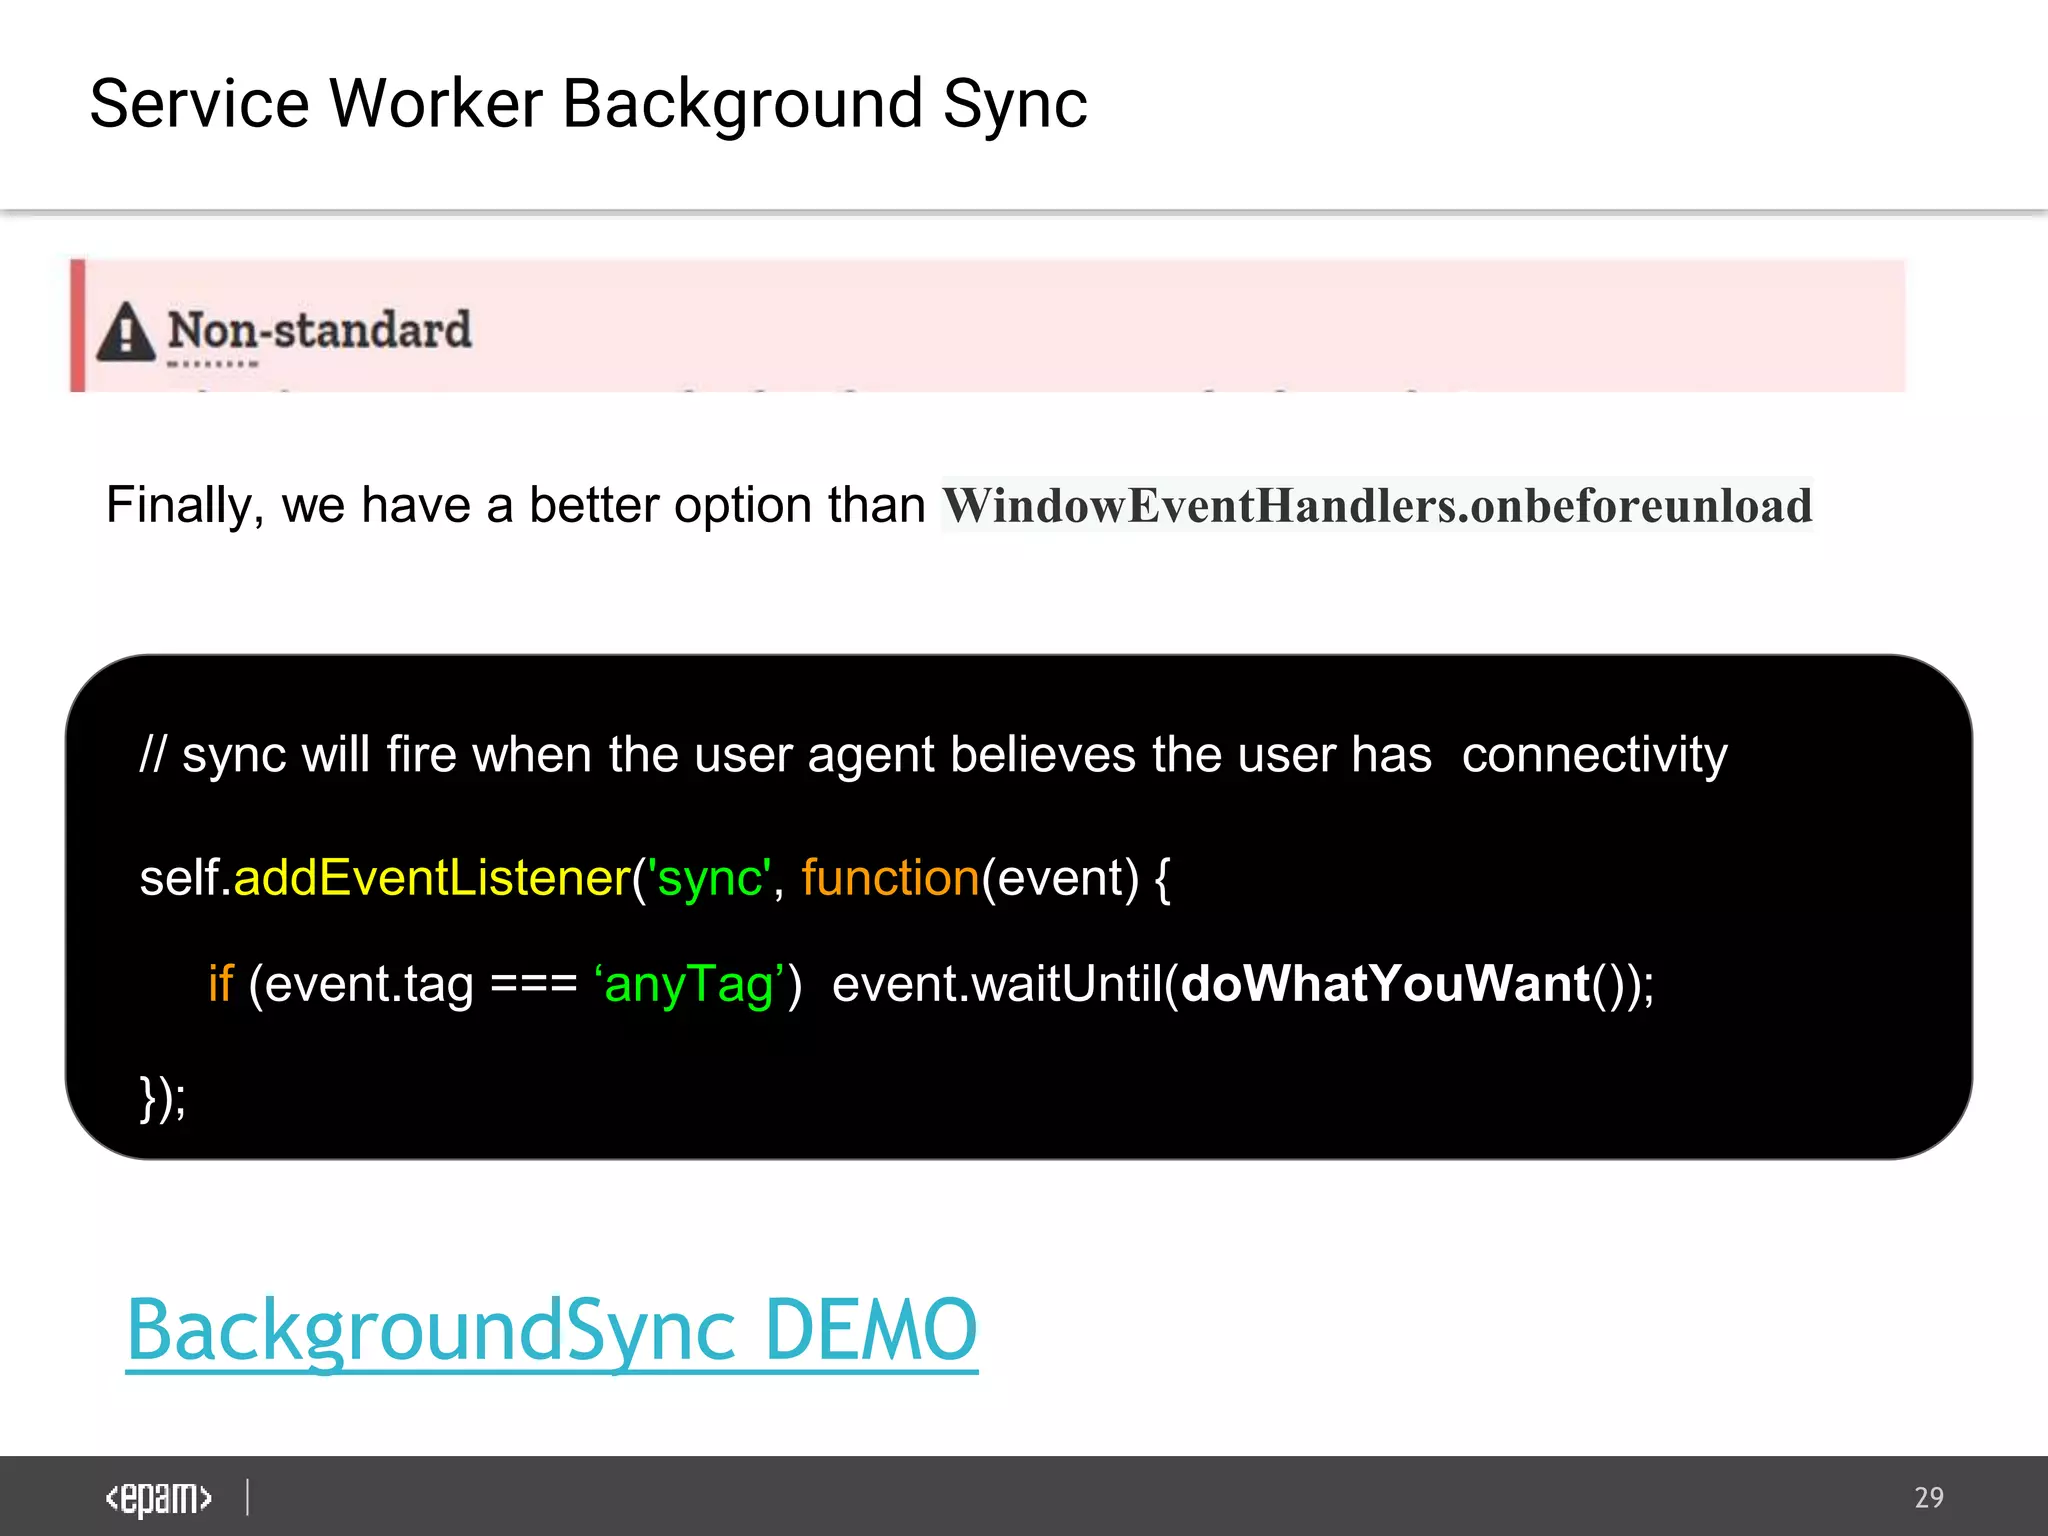This screenshot has width=2048, height=1536.
Task: Open the BackgroundSync DEMO link
Action: pyautogui.click(x=552, y=1330)
